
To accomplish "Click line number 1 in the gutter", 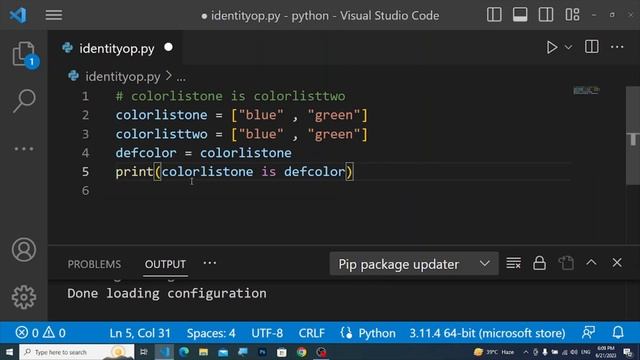I will [x=85, y=96].
